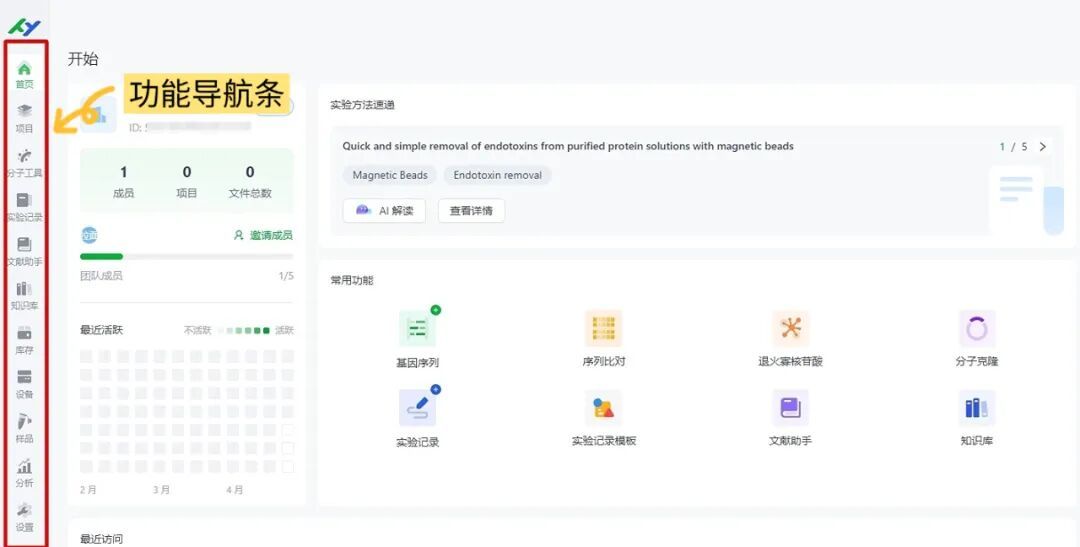Image resolution: width=1080 pixels, height=547 pixels.
Task: Open 实验记录模板 template icon
Action: [x=603, y=408]
